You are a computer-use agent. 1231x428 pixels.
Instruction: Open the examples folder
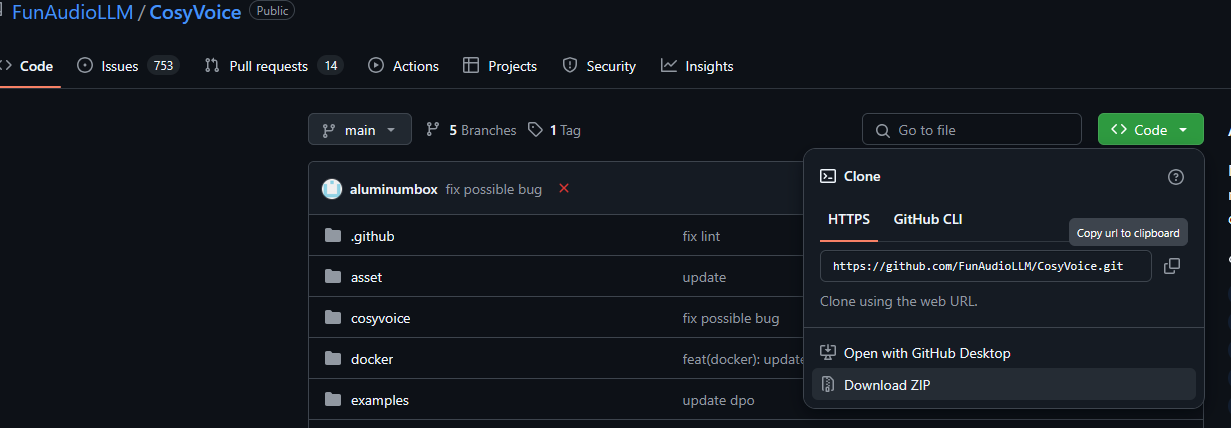coord(380,400)
